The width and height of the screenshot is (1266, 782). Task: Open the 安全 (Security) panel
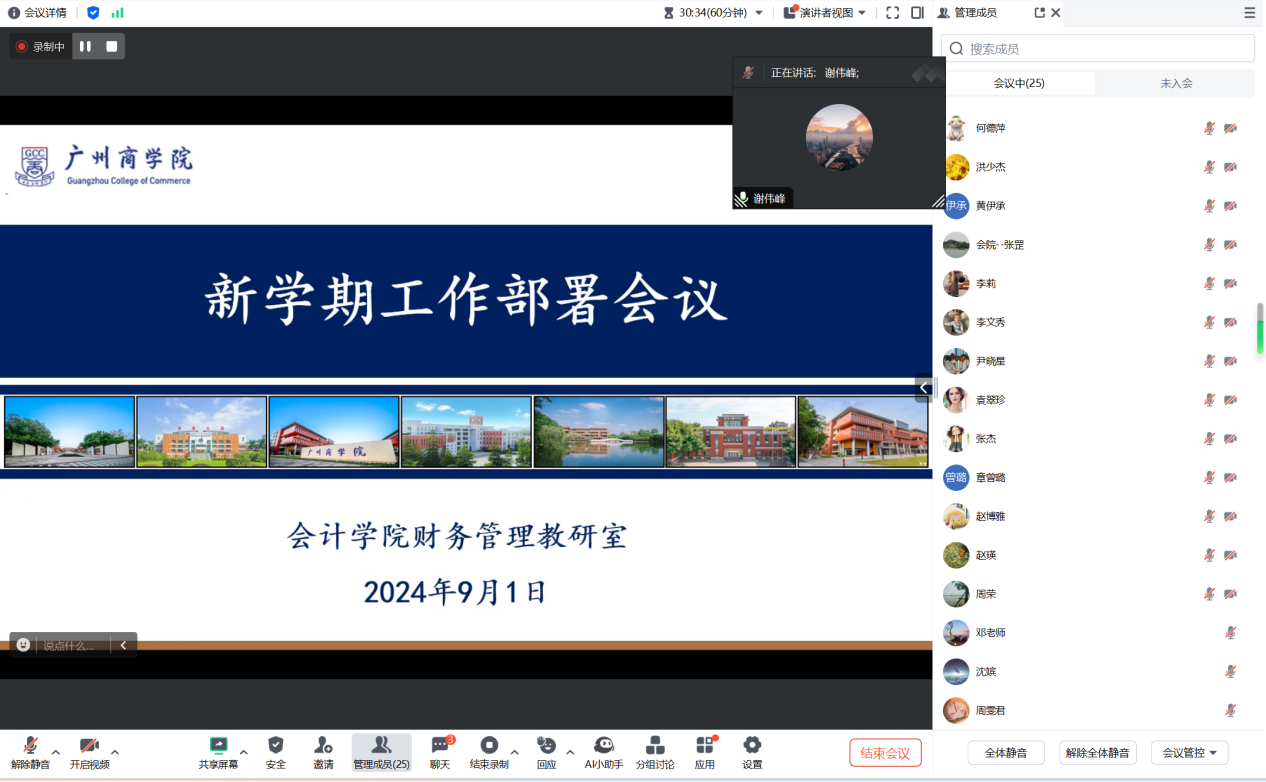tap(275, 752)
